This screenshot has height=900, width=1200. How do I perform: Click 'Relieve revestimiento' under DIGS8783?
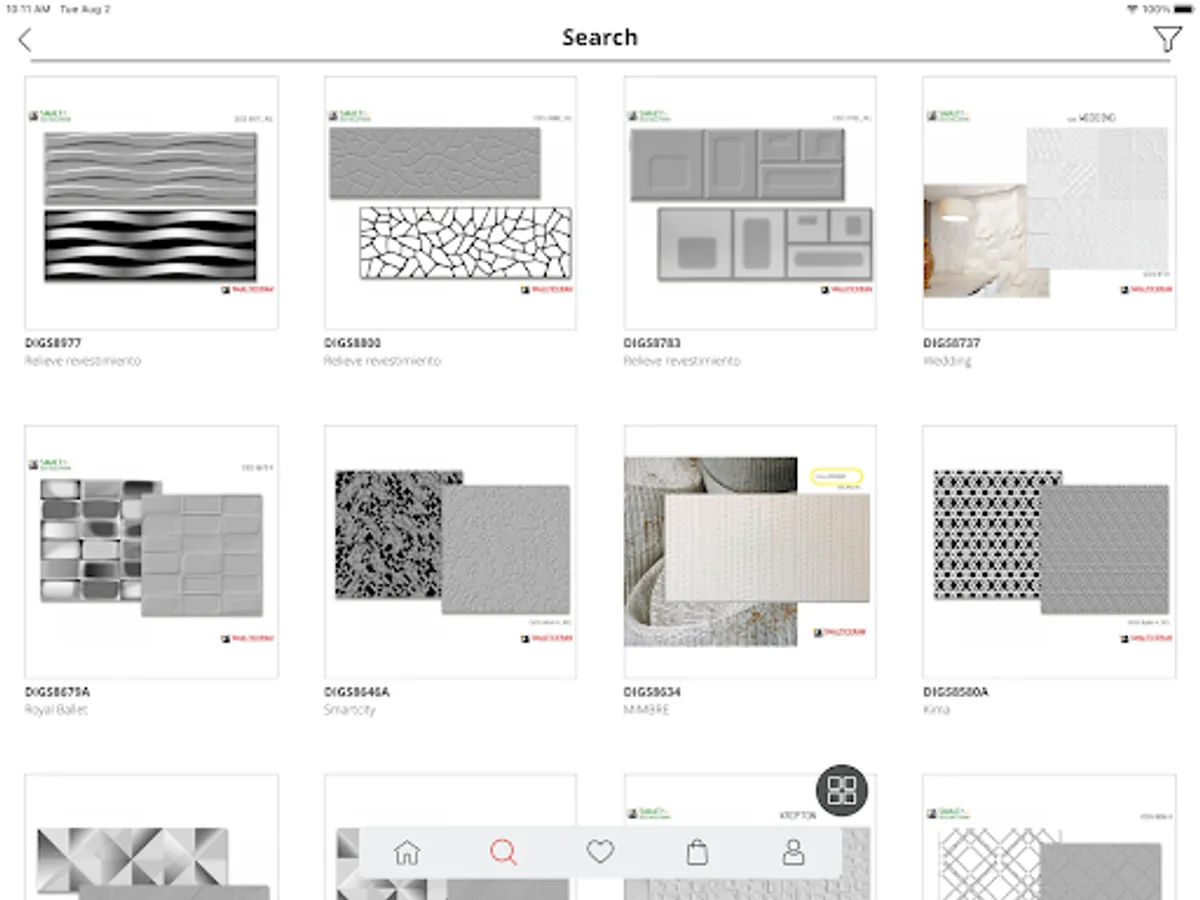click(x=682, y=361)
